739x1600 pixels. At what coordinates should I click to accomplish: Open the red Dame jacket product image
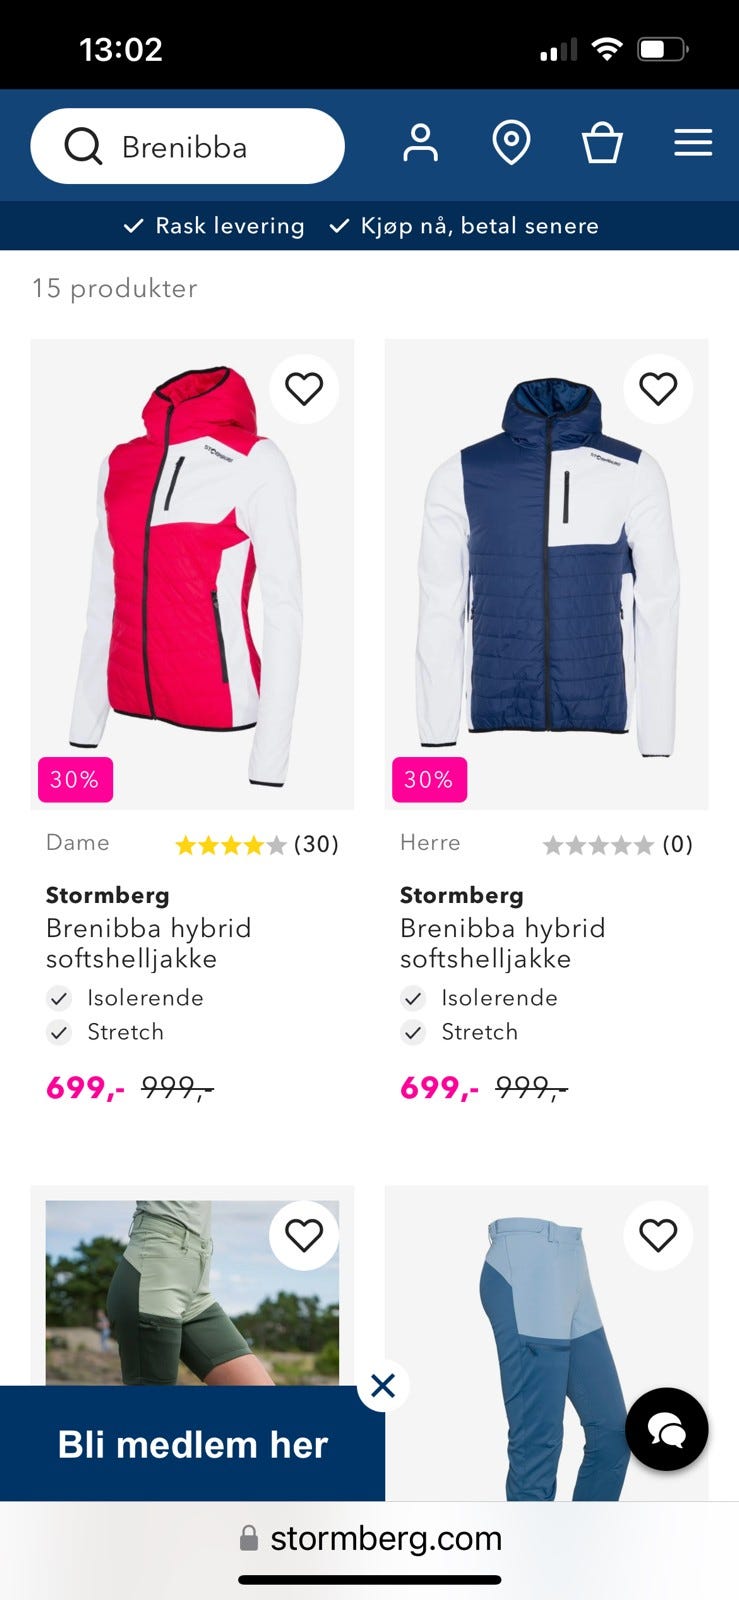tap(192, 574)
